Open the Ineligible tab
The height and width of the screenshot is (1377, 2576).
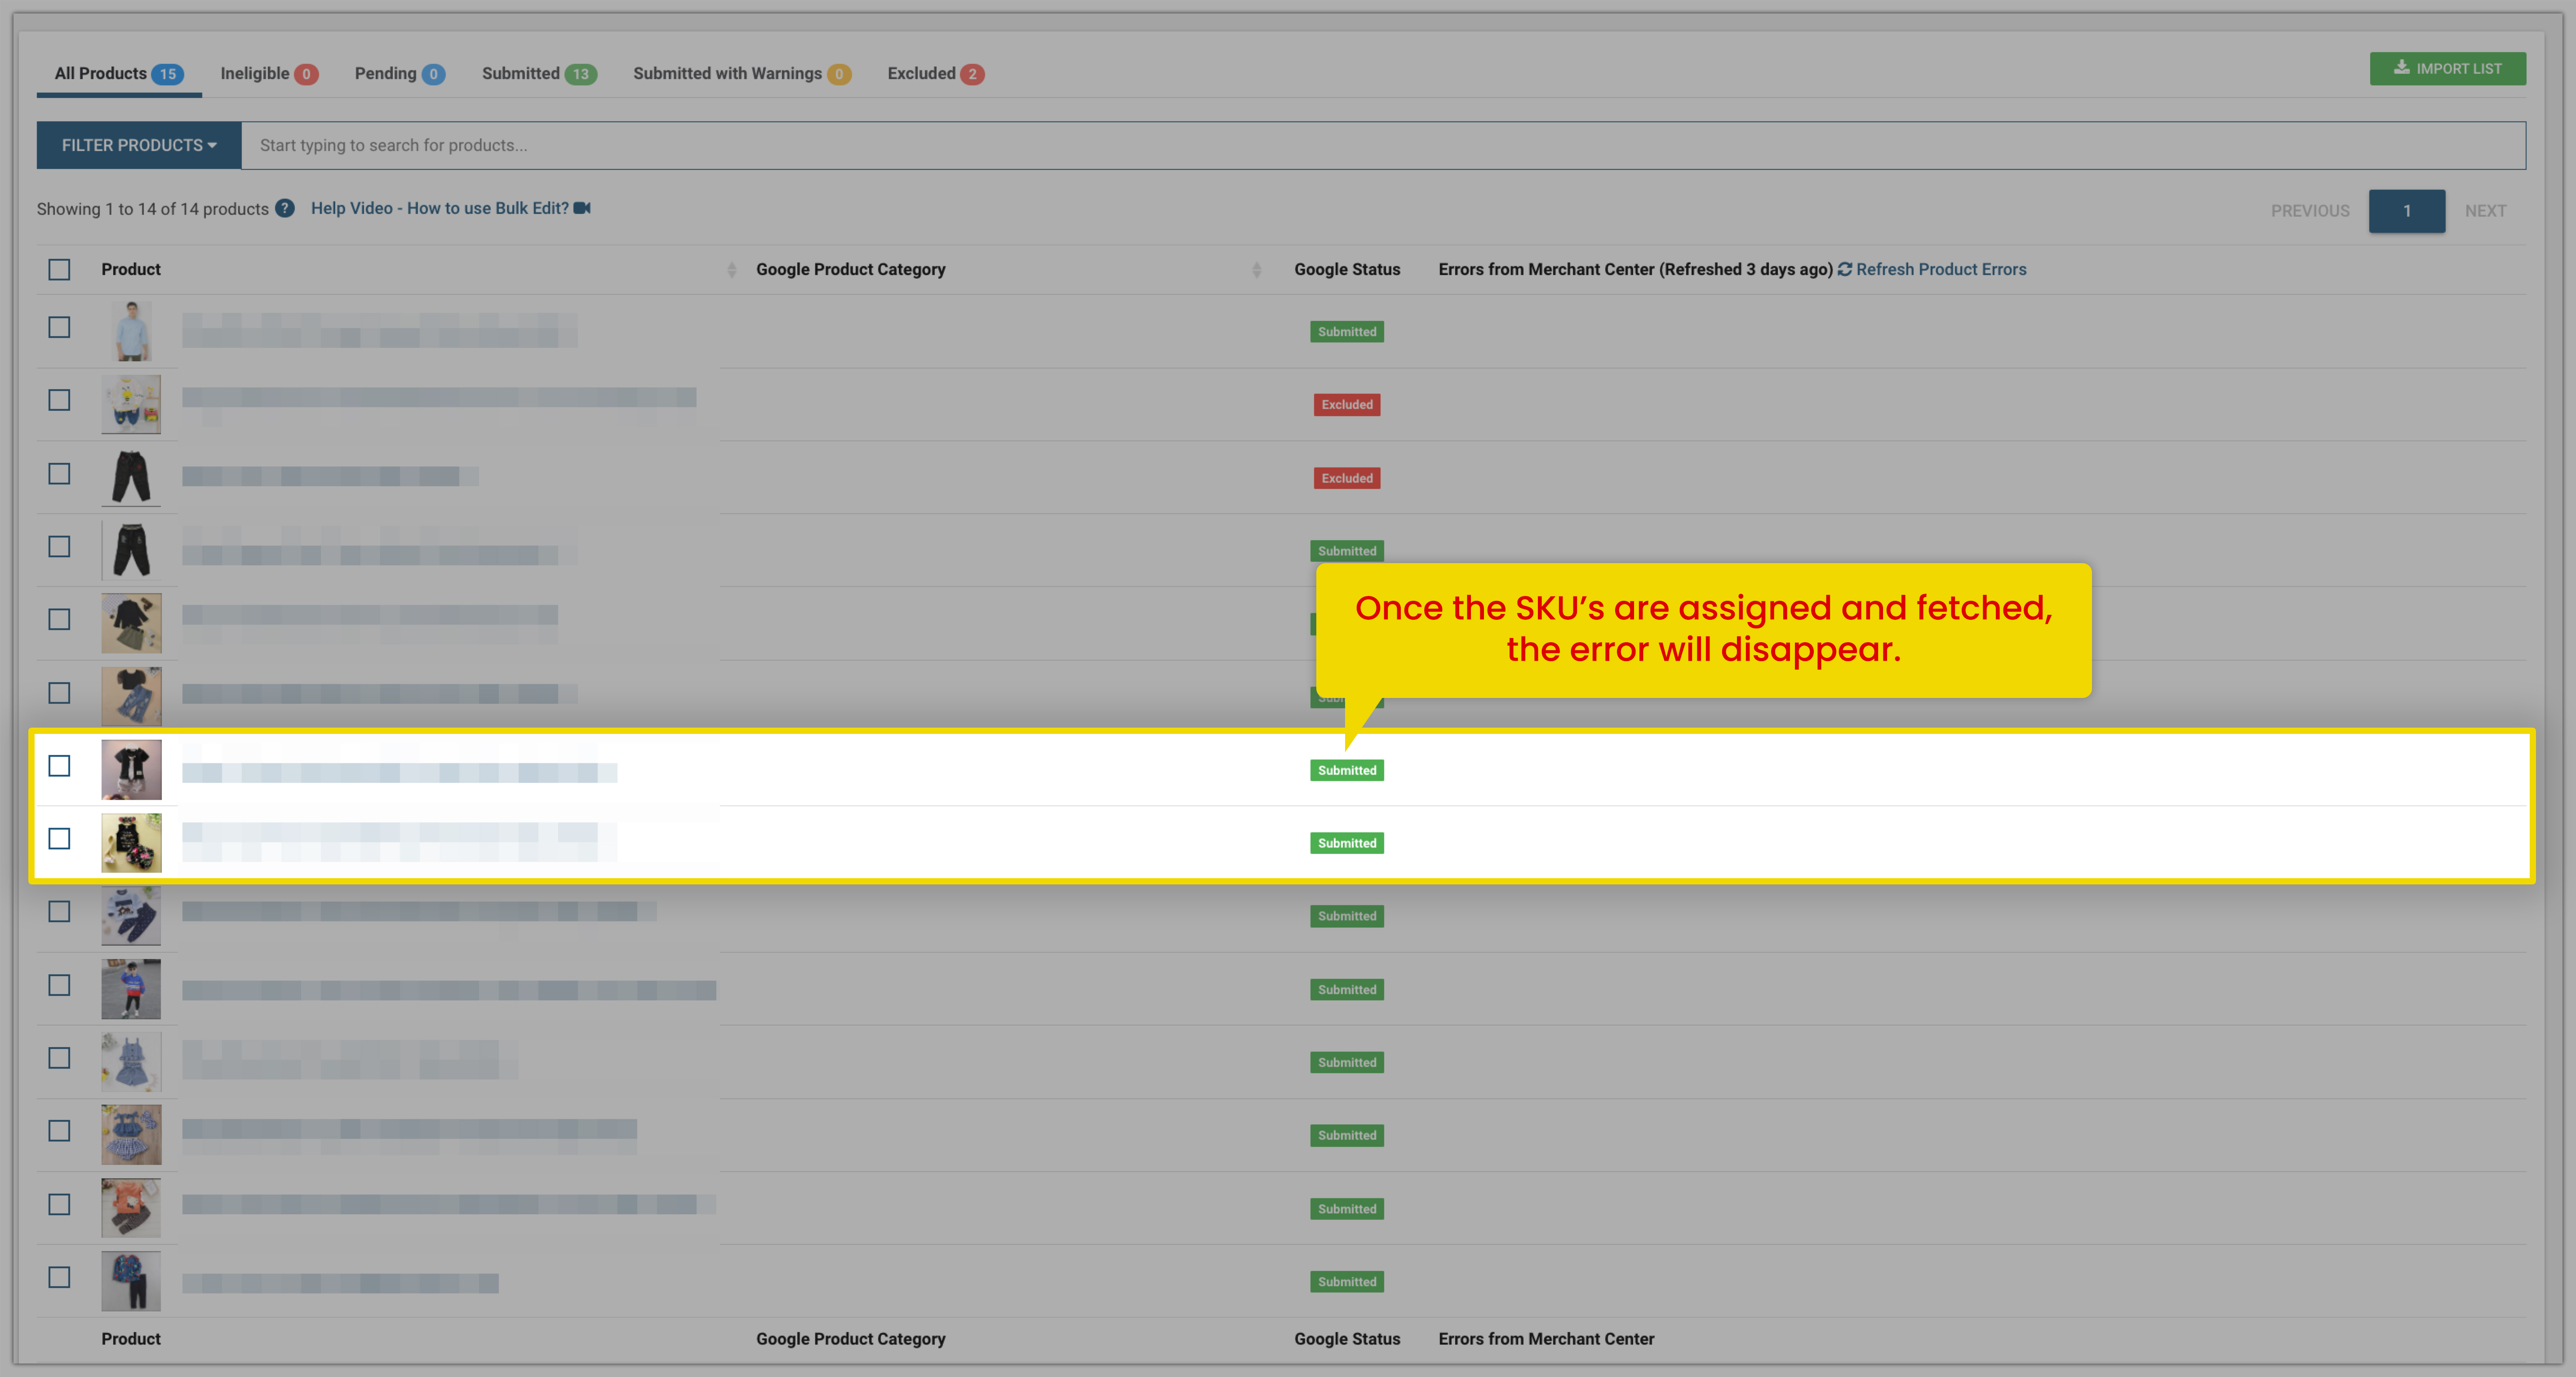[268, 73]
